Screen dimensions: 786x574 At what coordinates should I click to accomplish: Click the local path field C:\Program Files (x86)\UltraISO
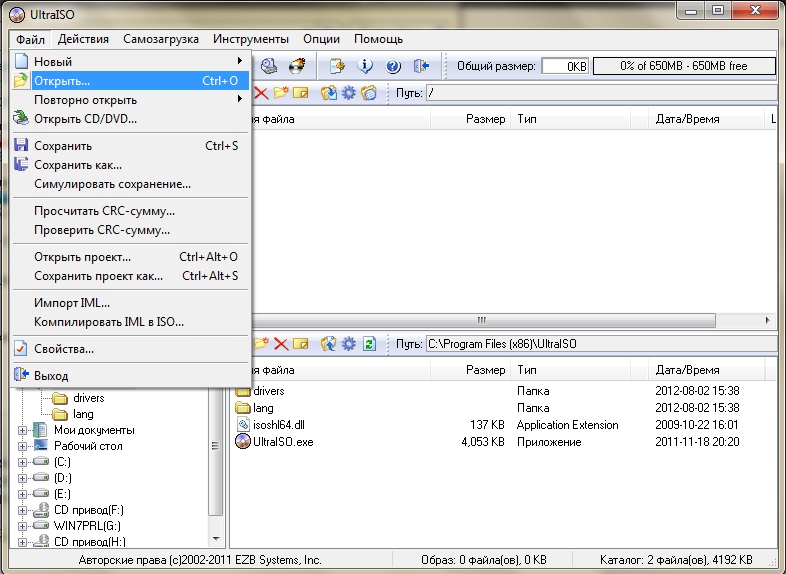[x=602, y=344]
